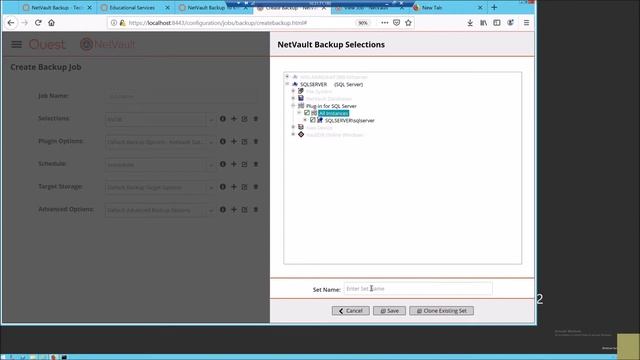The image size is (640, 360).
Task: Uncheck the SQLSERVER\sqlserver checkbox
Action: tap(313, 120)
